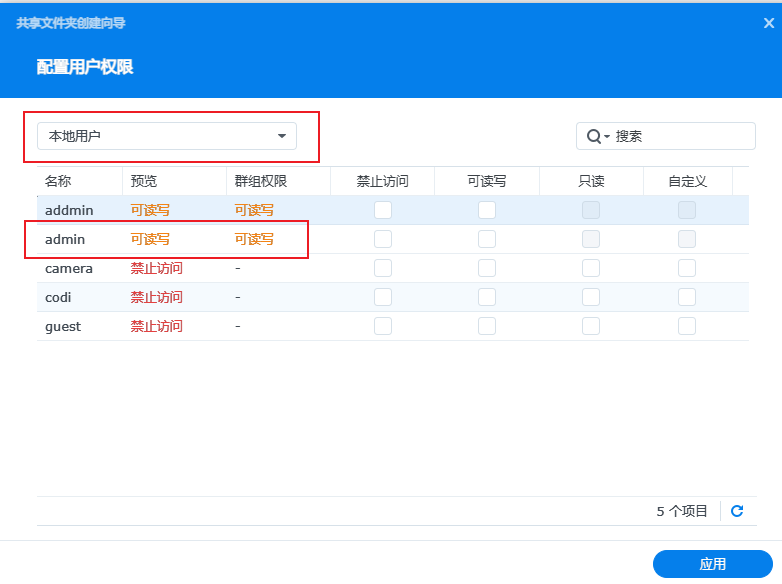Select the admin user row

(65, 239)
